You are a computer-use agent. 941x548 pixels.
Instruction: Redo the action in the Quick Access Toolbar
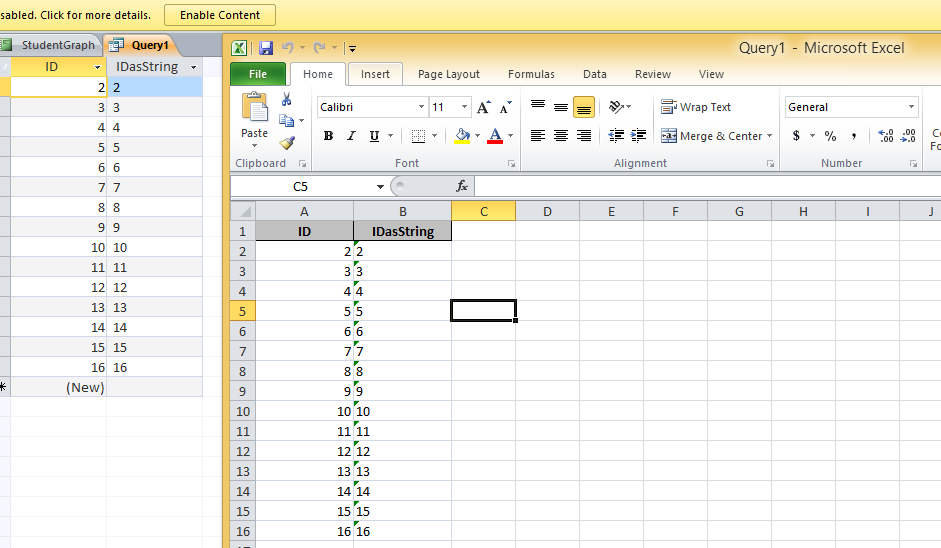[x=319, y=48]
